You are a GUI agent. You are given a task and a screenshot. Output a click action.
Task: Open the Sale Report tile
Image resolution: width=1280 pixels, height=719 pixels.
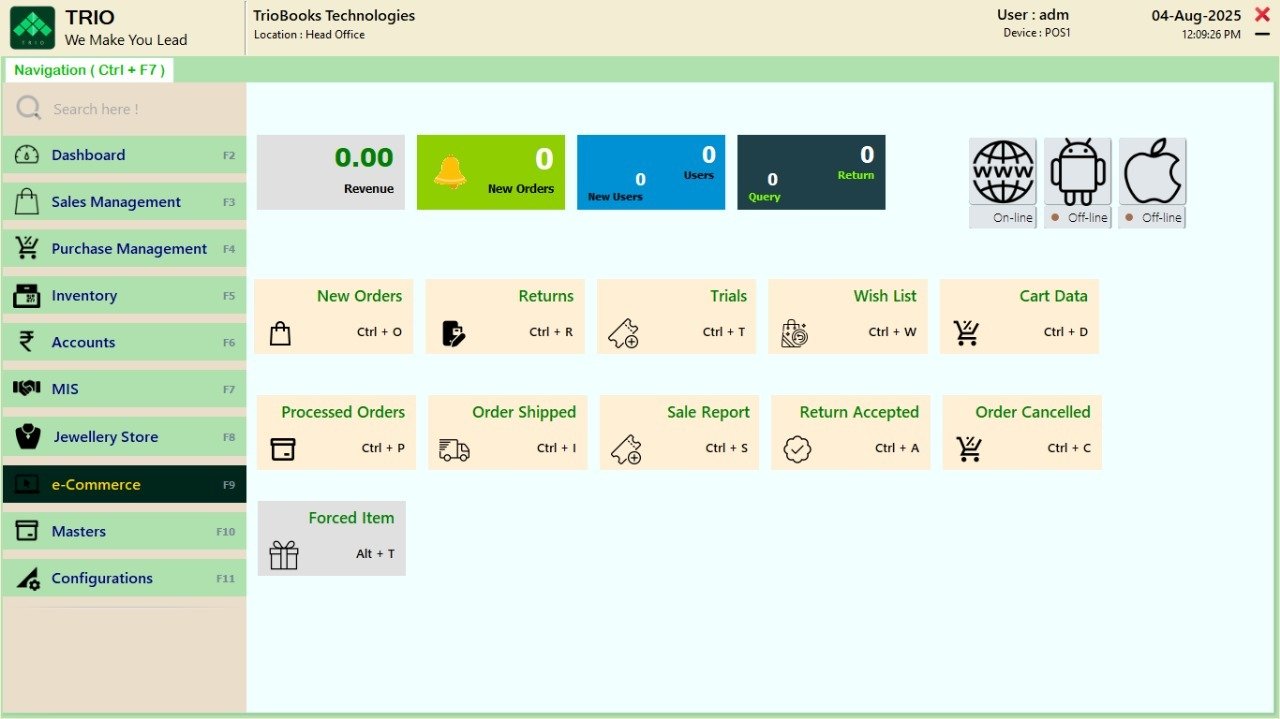tap(679, 432)
